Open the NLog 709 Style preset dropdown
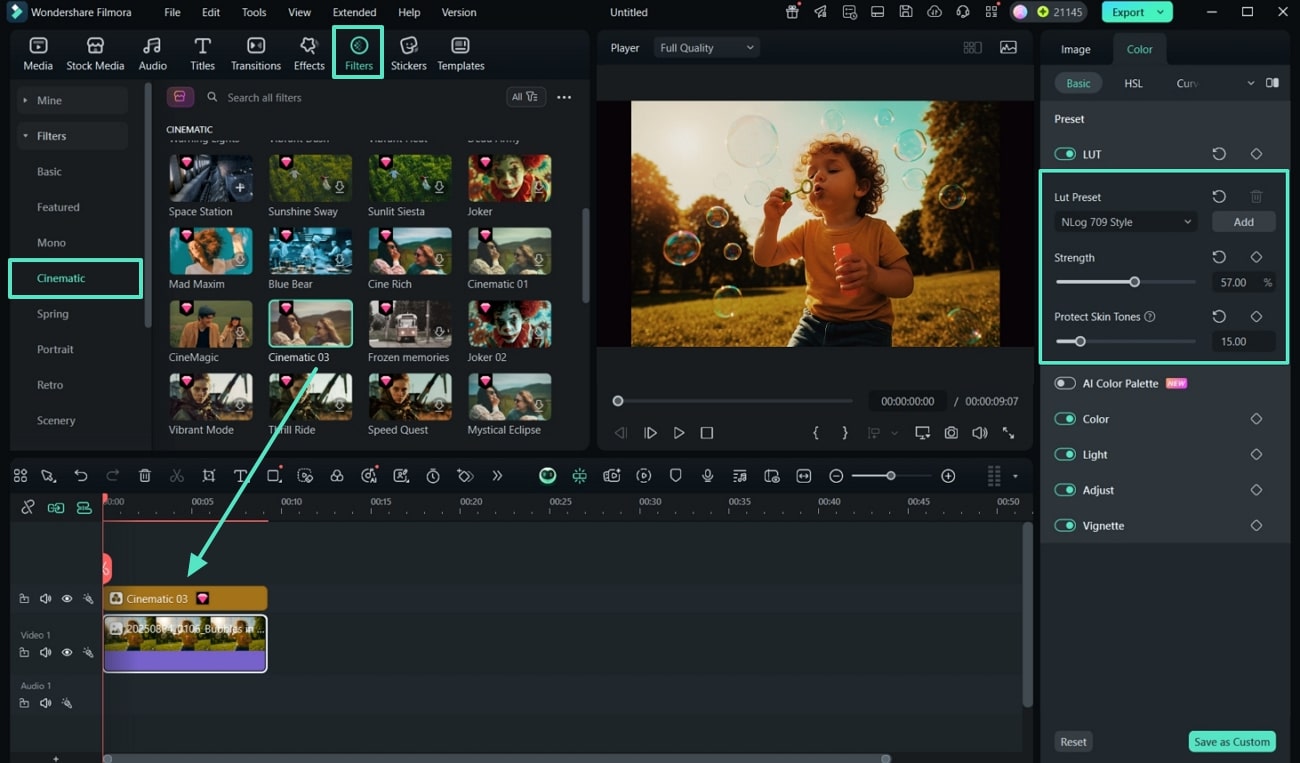Viewport: 1300px width, 763px height. [x=1125, y=222]
